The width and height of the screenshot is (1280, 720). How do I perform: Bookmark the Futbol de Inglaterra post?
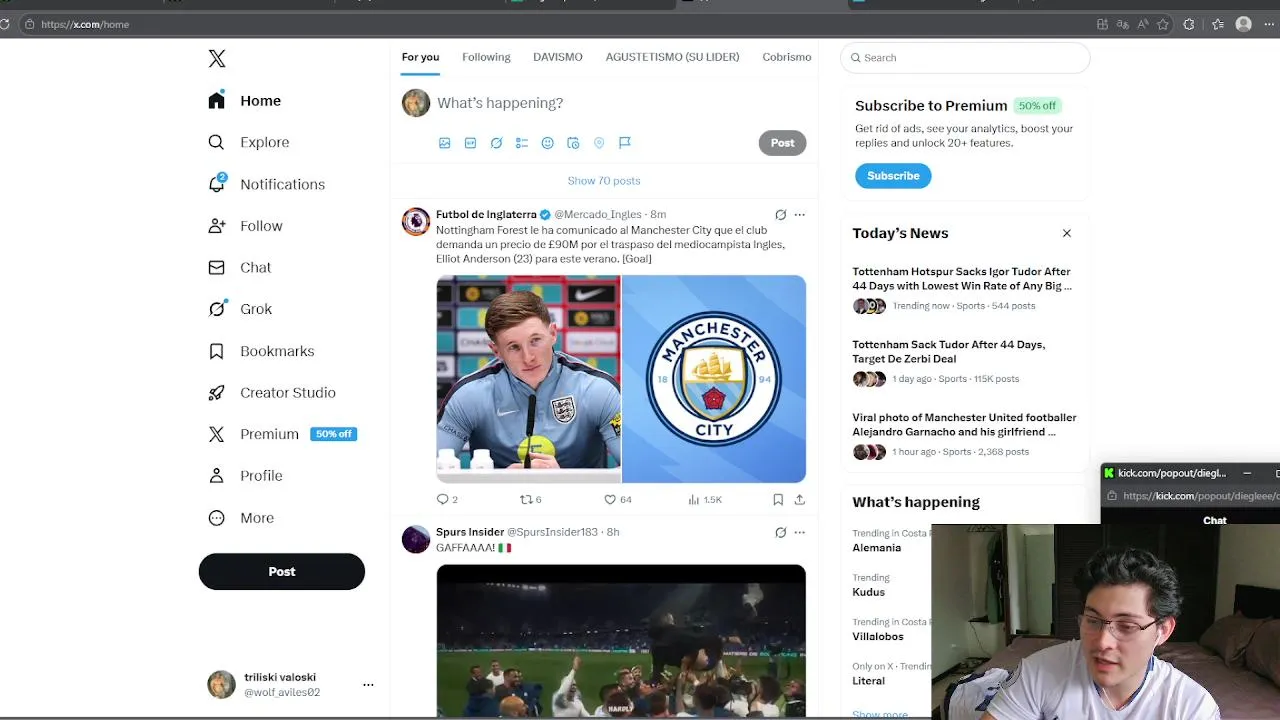coord(778,500)
